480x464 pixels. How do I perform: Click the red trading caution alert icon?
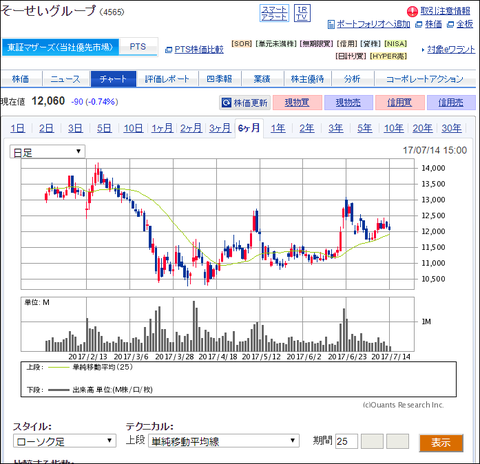click(x=412, y=11)
